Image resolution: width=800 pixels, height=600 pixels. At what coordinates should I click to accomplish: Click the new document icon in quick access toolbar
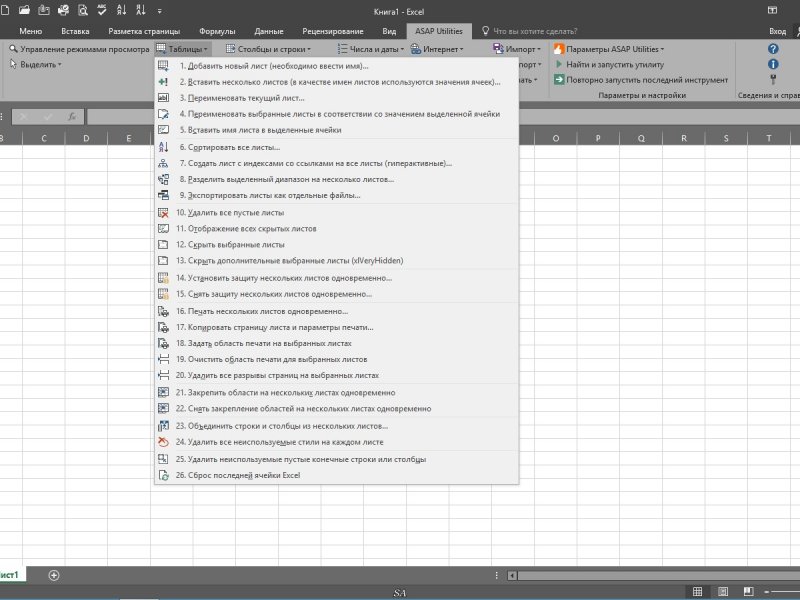pyautogui.click(x=5, y=10)
